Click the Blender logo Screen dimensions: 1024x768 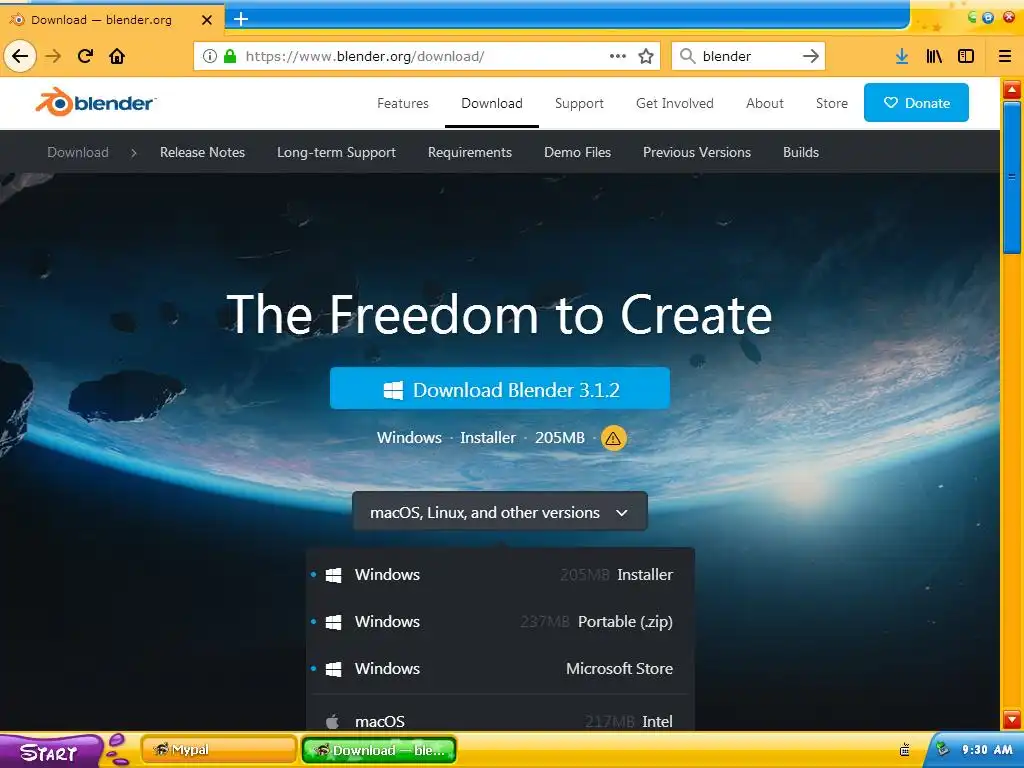pyautogui.click(x=96, y=103)
